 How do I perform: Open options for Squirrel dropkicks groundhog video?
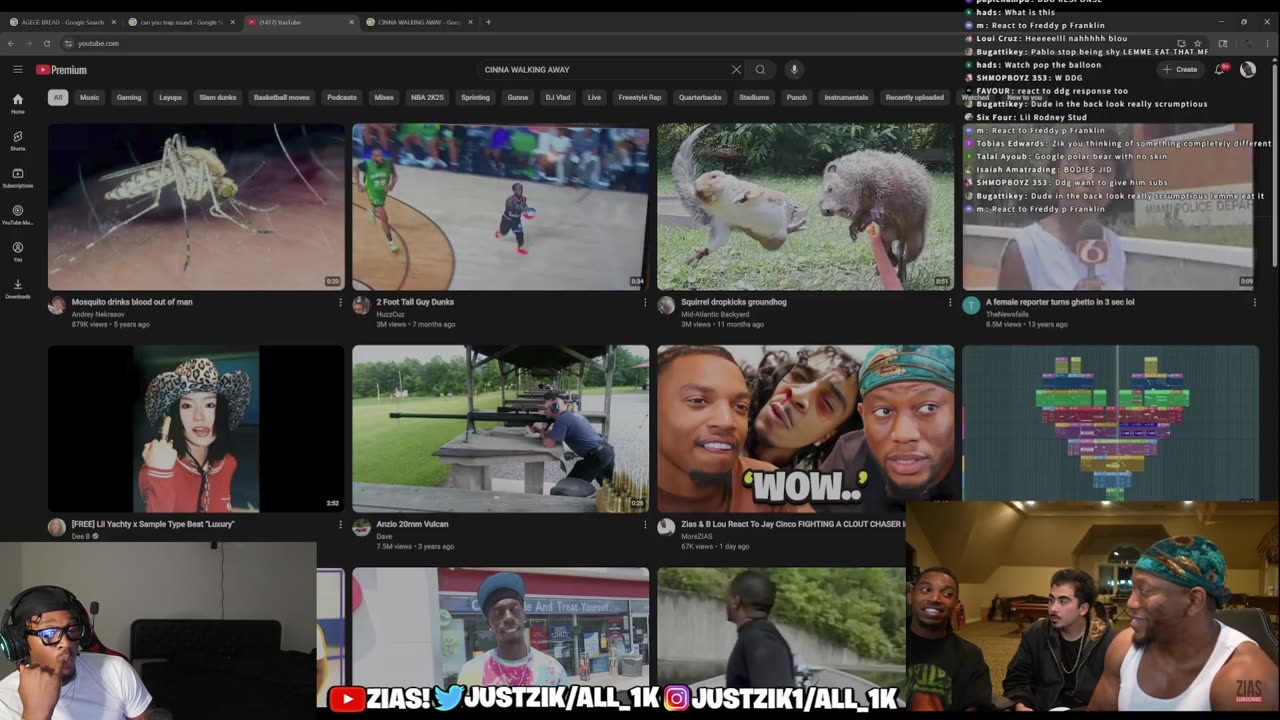coord(950,302)
